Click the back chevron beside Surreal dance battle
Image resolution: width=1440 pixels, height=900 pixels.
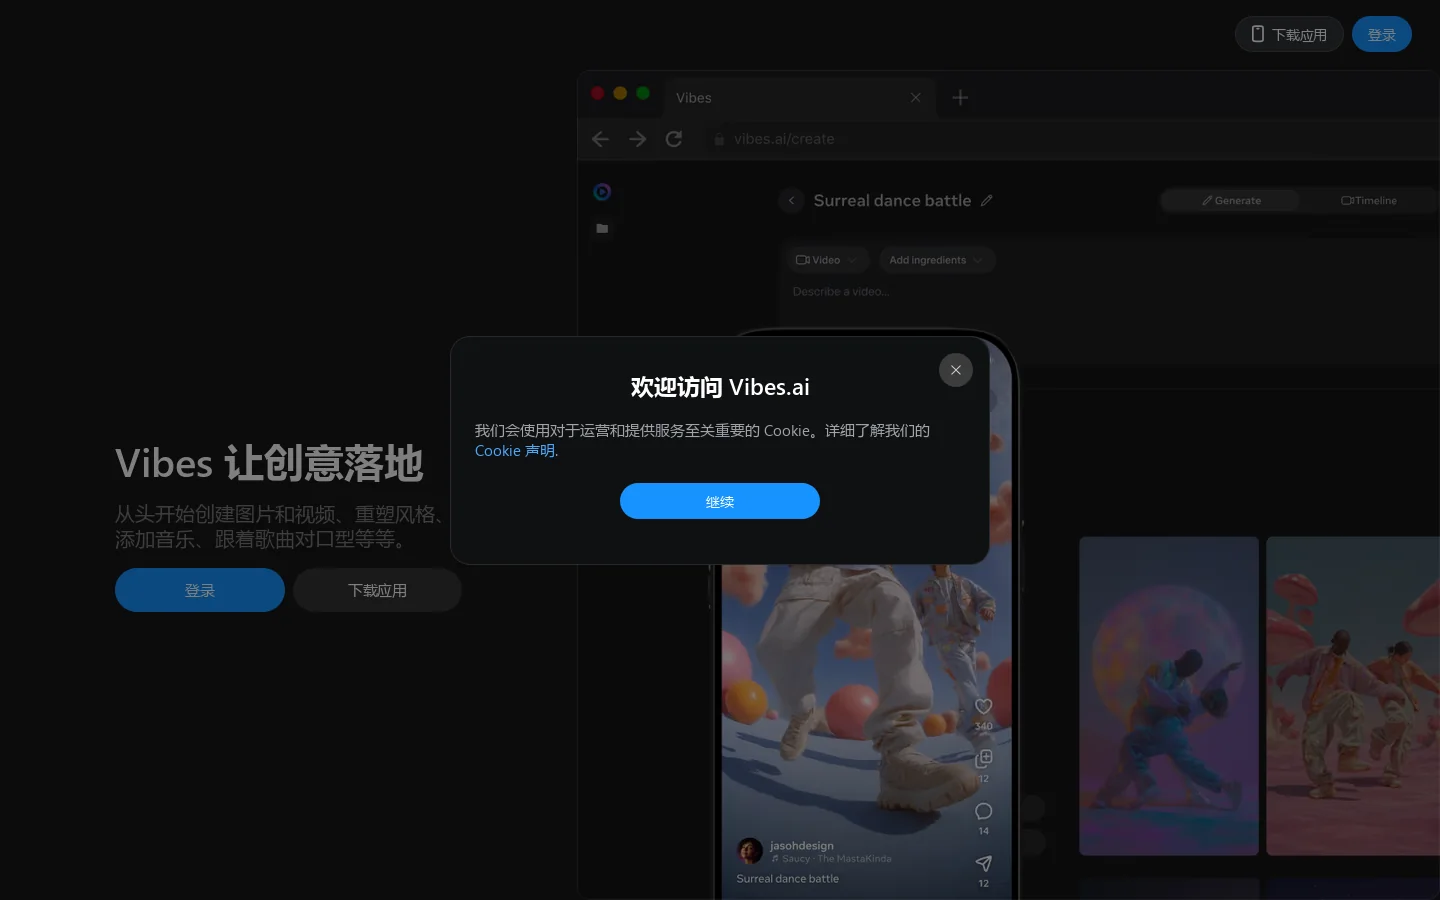(x=791, y=200)
